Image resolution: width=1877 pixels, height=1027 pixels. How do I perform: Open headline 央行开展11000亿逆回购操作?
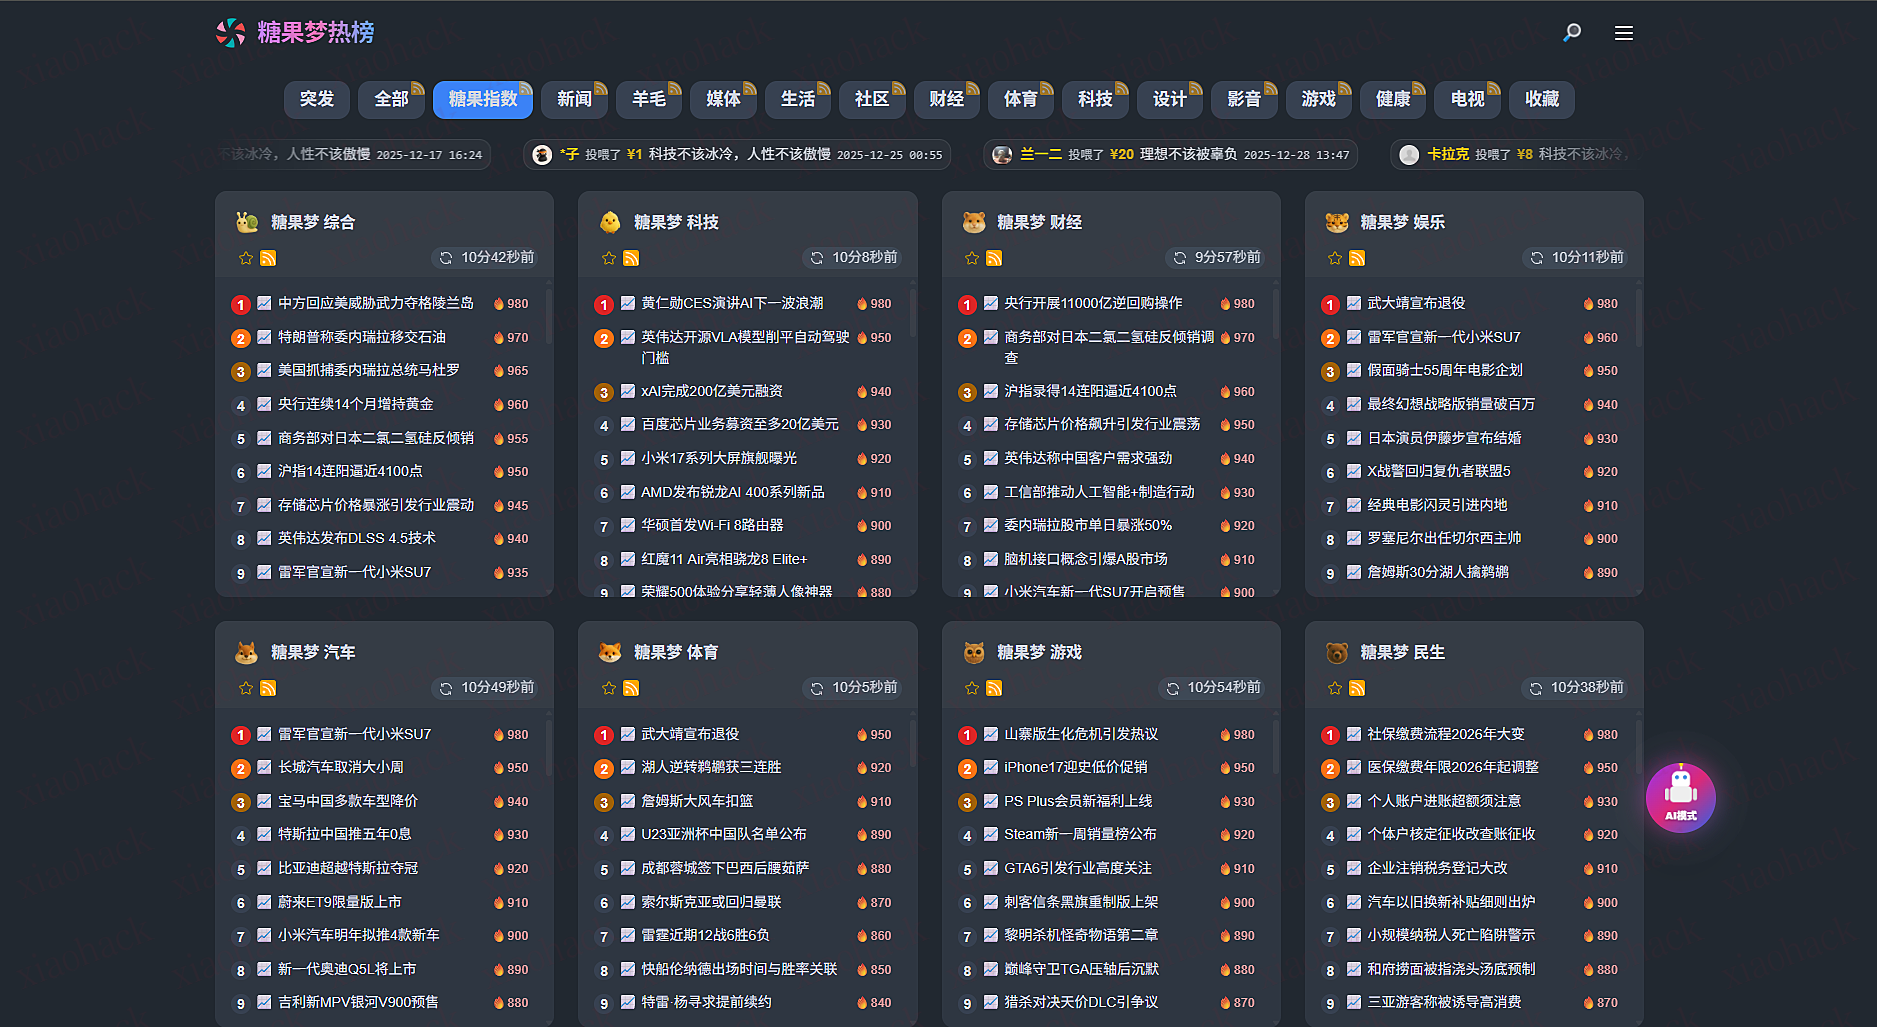(x=1093, y=303)
